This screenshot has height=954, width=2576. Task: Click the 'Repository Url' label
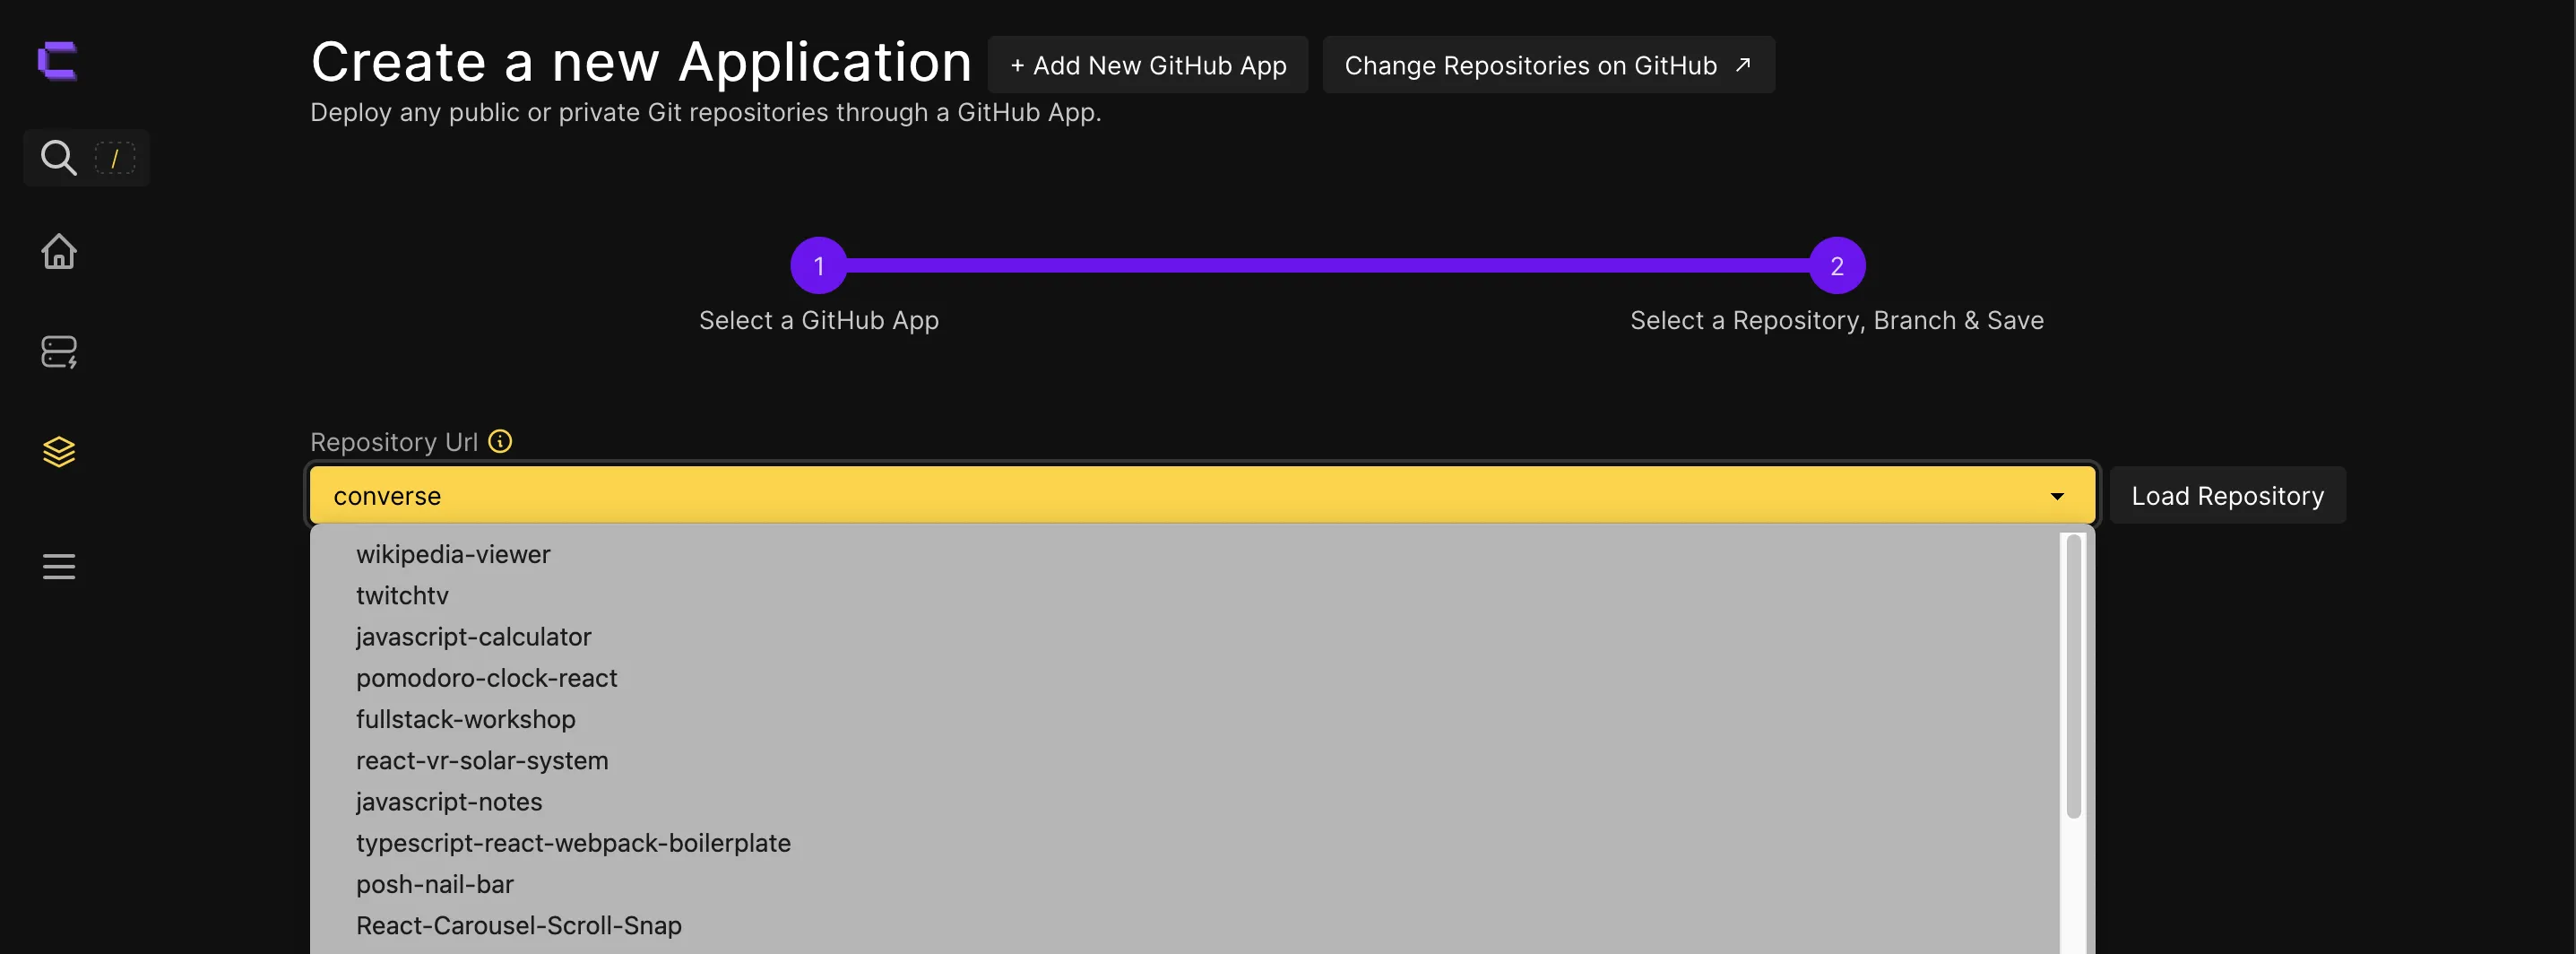(x=394, y=442)
